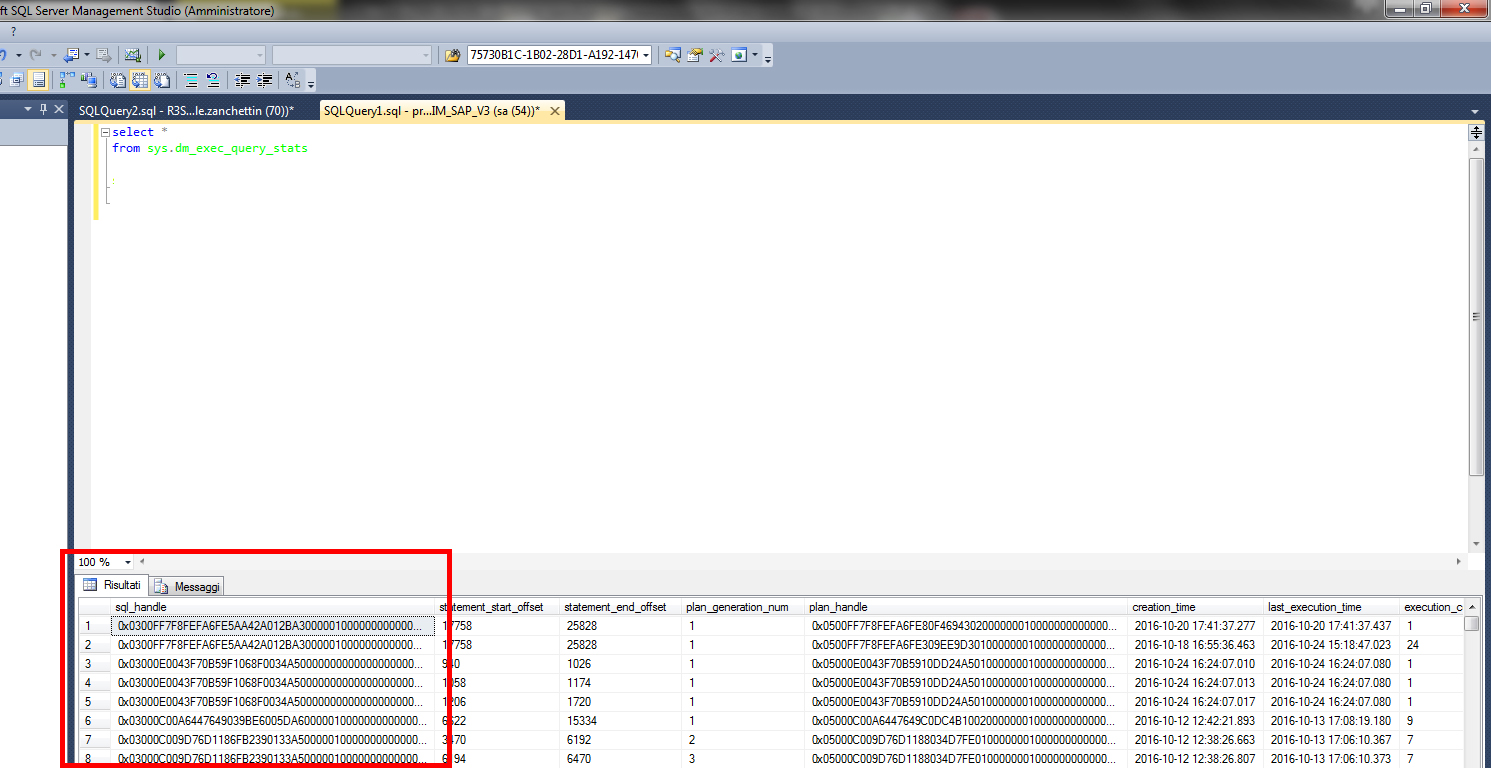Click the Decrease Indent icon
The height and width of the screenshot is (768, 1491).
coord(242,80)
